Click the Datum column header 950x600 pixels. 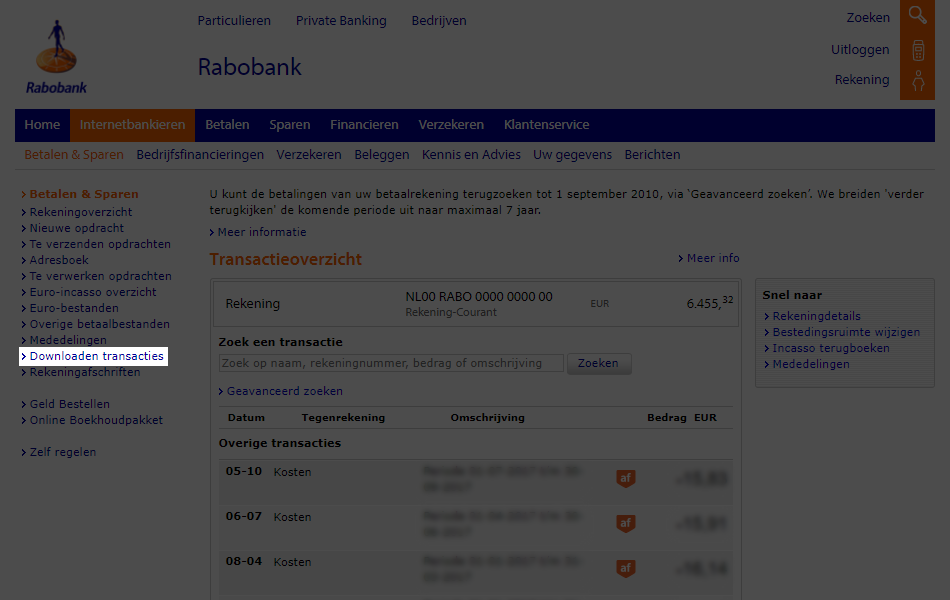tap(246, 418)
